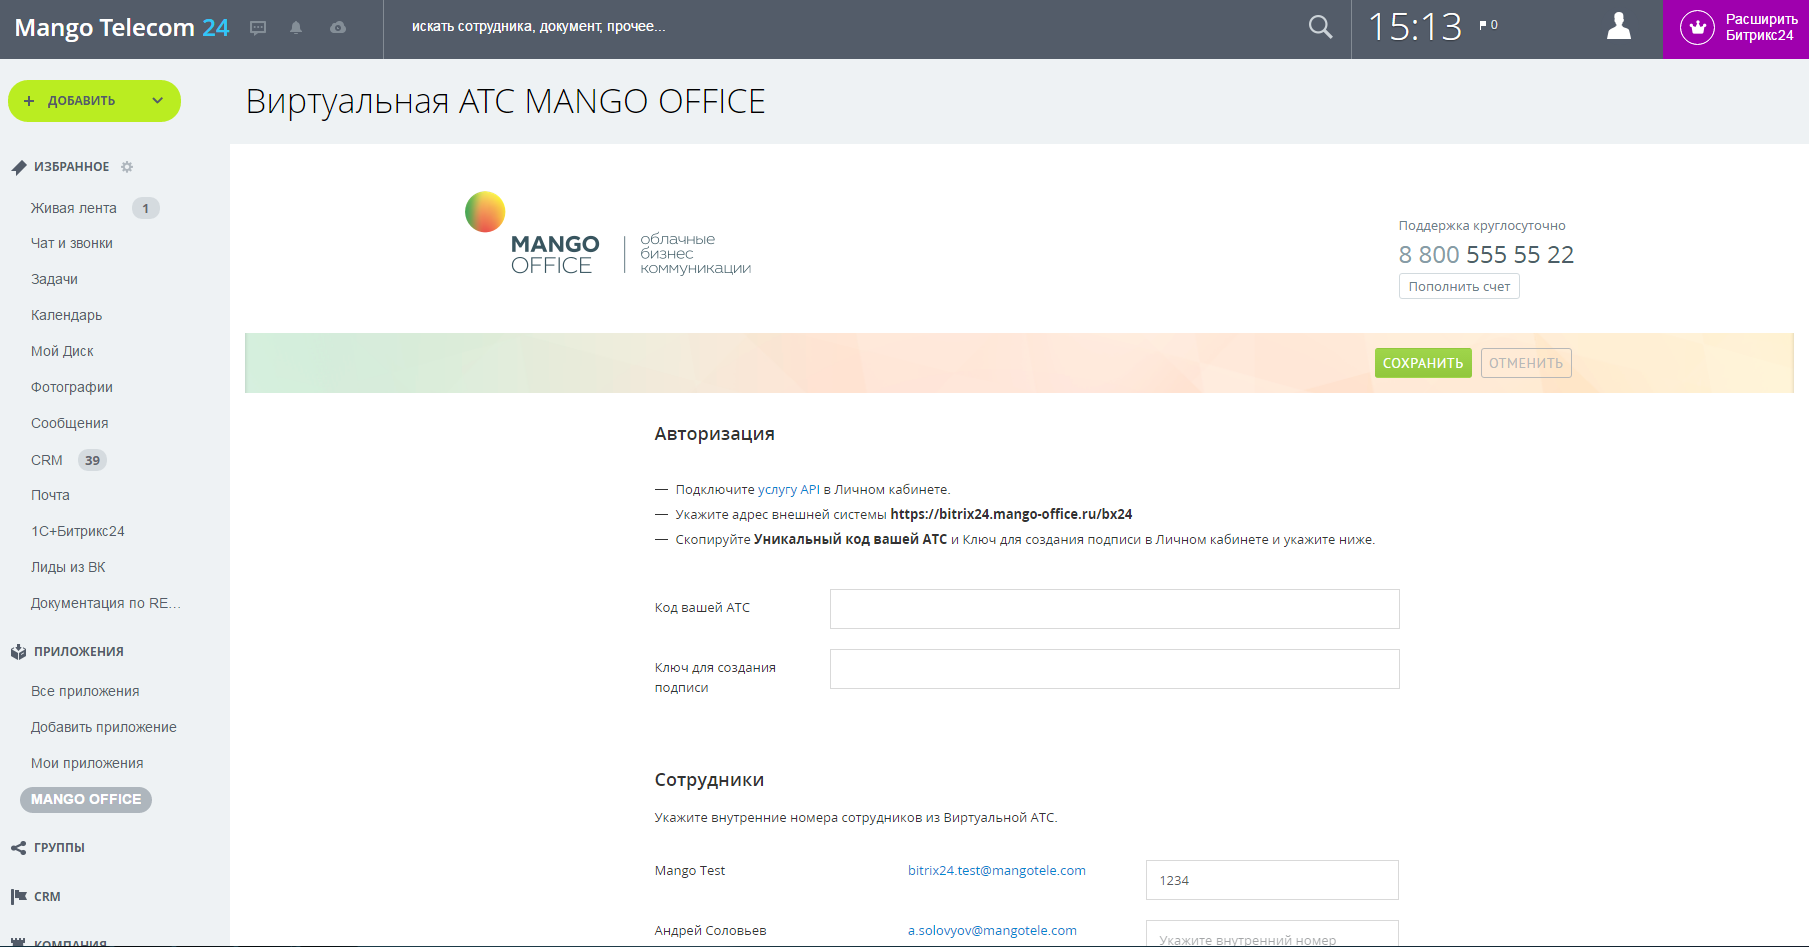Click the CRM flag icon in the sidebar

coord(20,896)
